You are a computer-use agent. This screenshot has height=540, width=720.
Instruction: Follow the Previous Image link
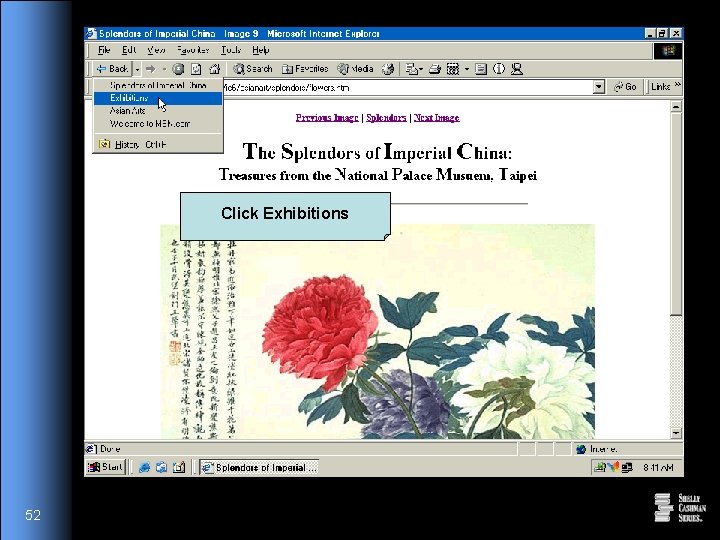(327, 118)
